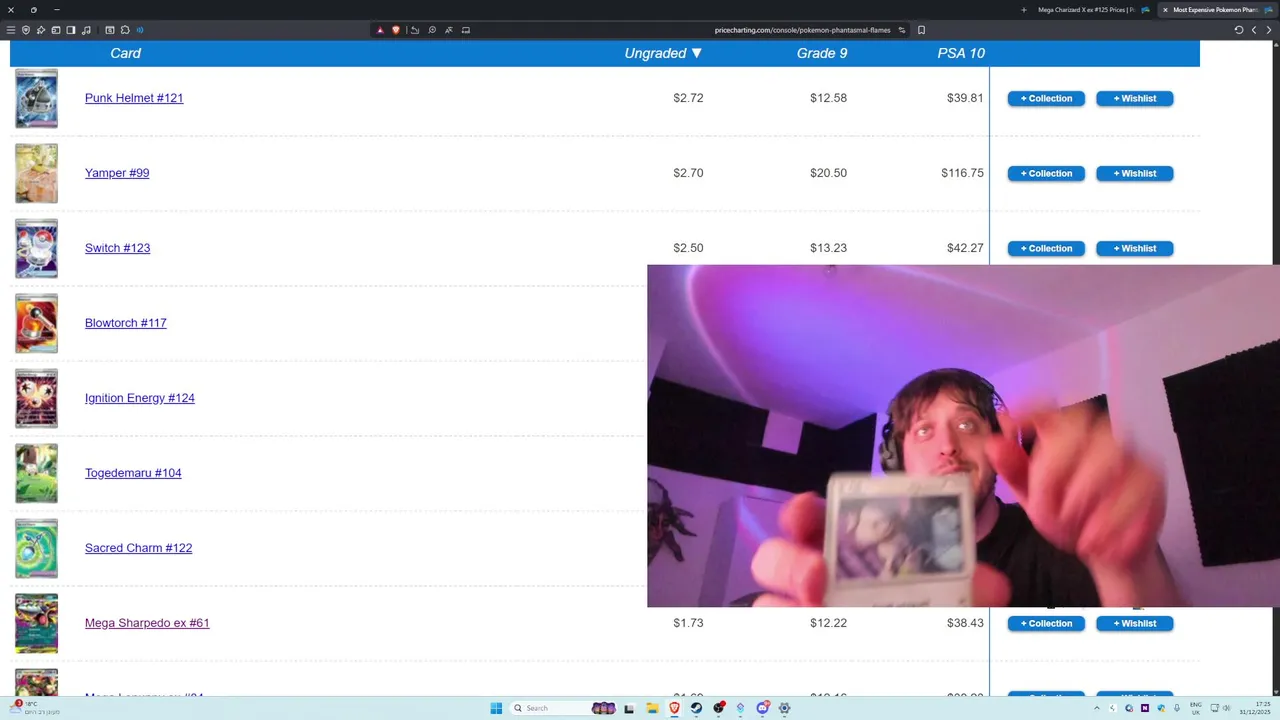Click the pricecharting.com address bar
This screenshot has height=720, width=1280.
pyautogui.click(x=802, y=30)
